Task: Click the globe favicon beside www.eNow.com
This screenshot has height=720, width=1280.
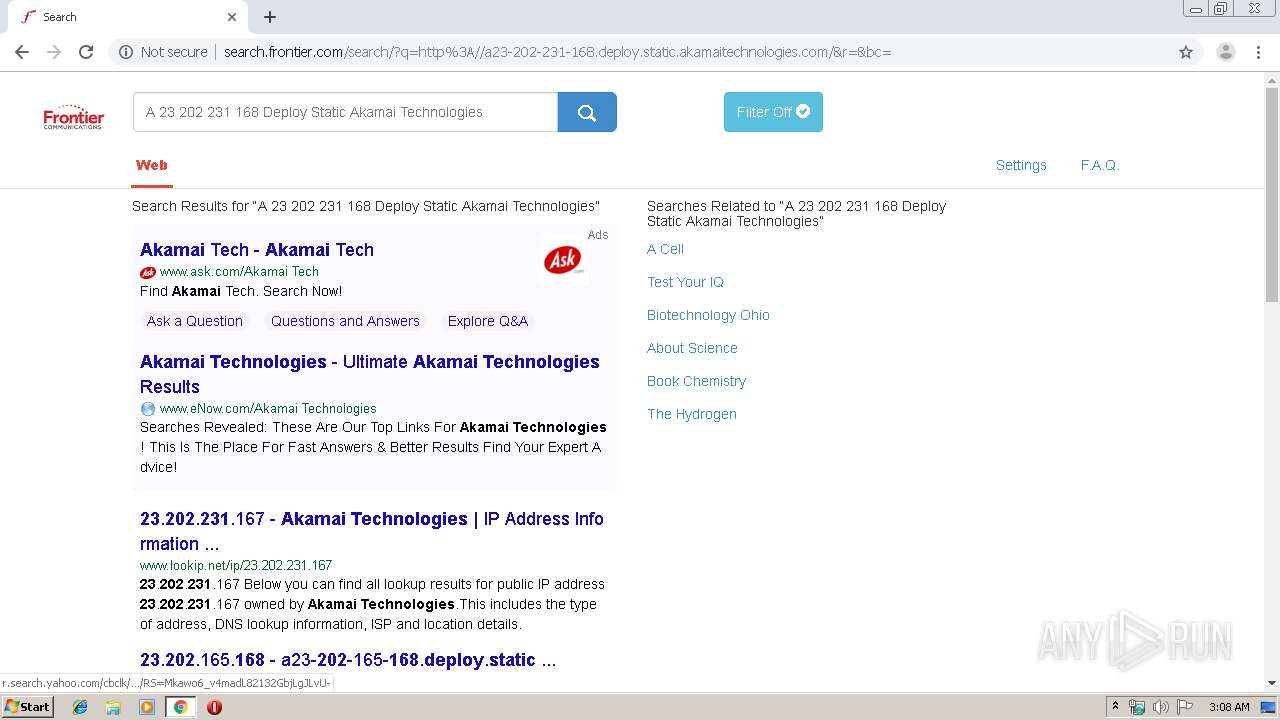Action: (148, 409)
